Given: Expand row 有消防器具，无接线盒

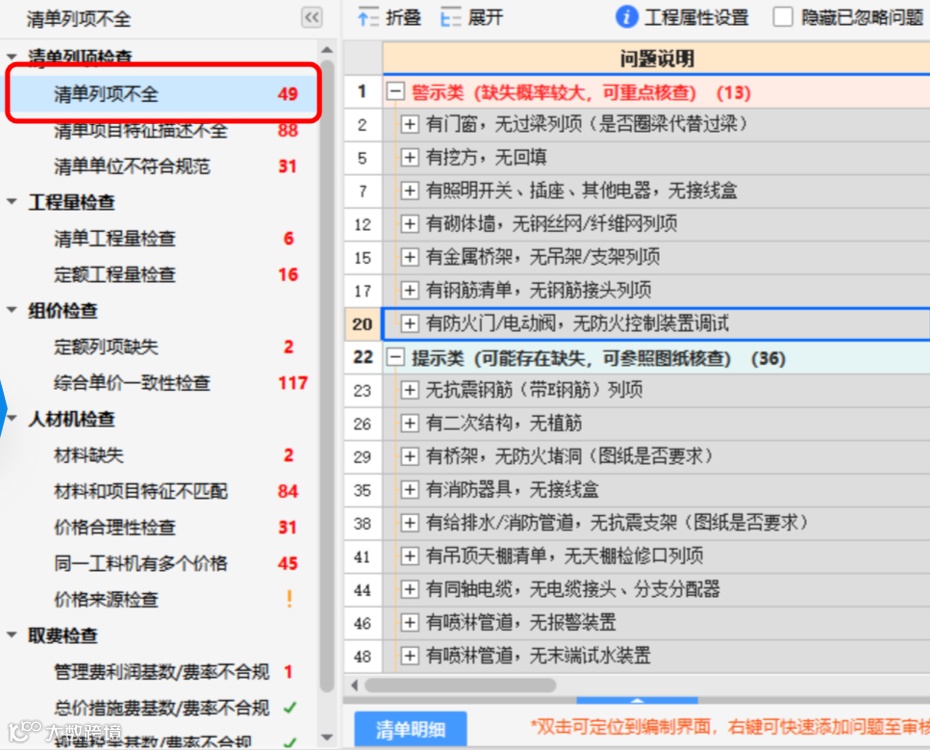Looking at the screenshot, I should click(x=409, y=490).
